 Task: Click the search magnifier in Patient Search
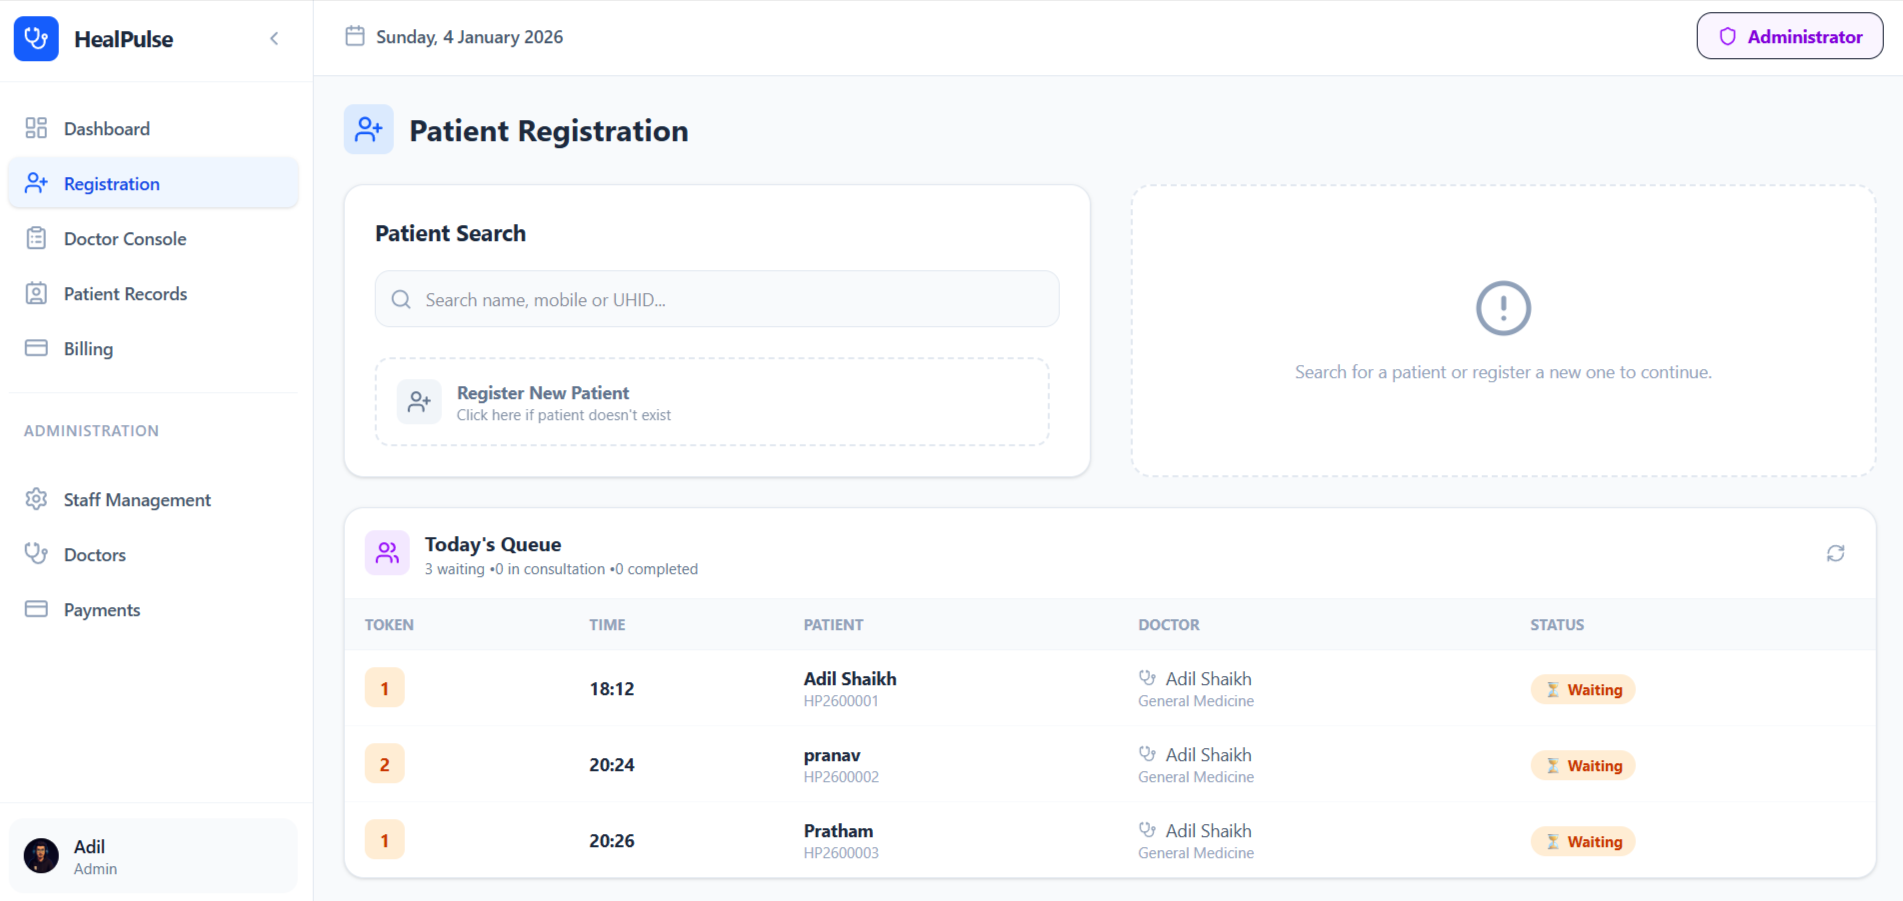point(401,299)
